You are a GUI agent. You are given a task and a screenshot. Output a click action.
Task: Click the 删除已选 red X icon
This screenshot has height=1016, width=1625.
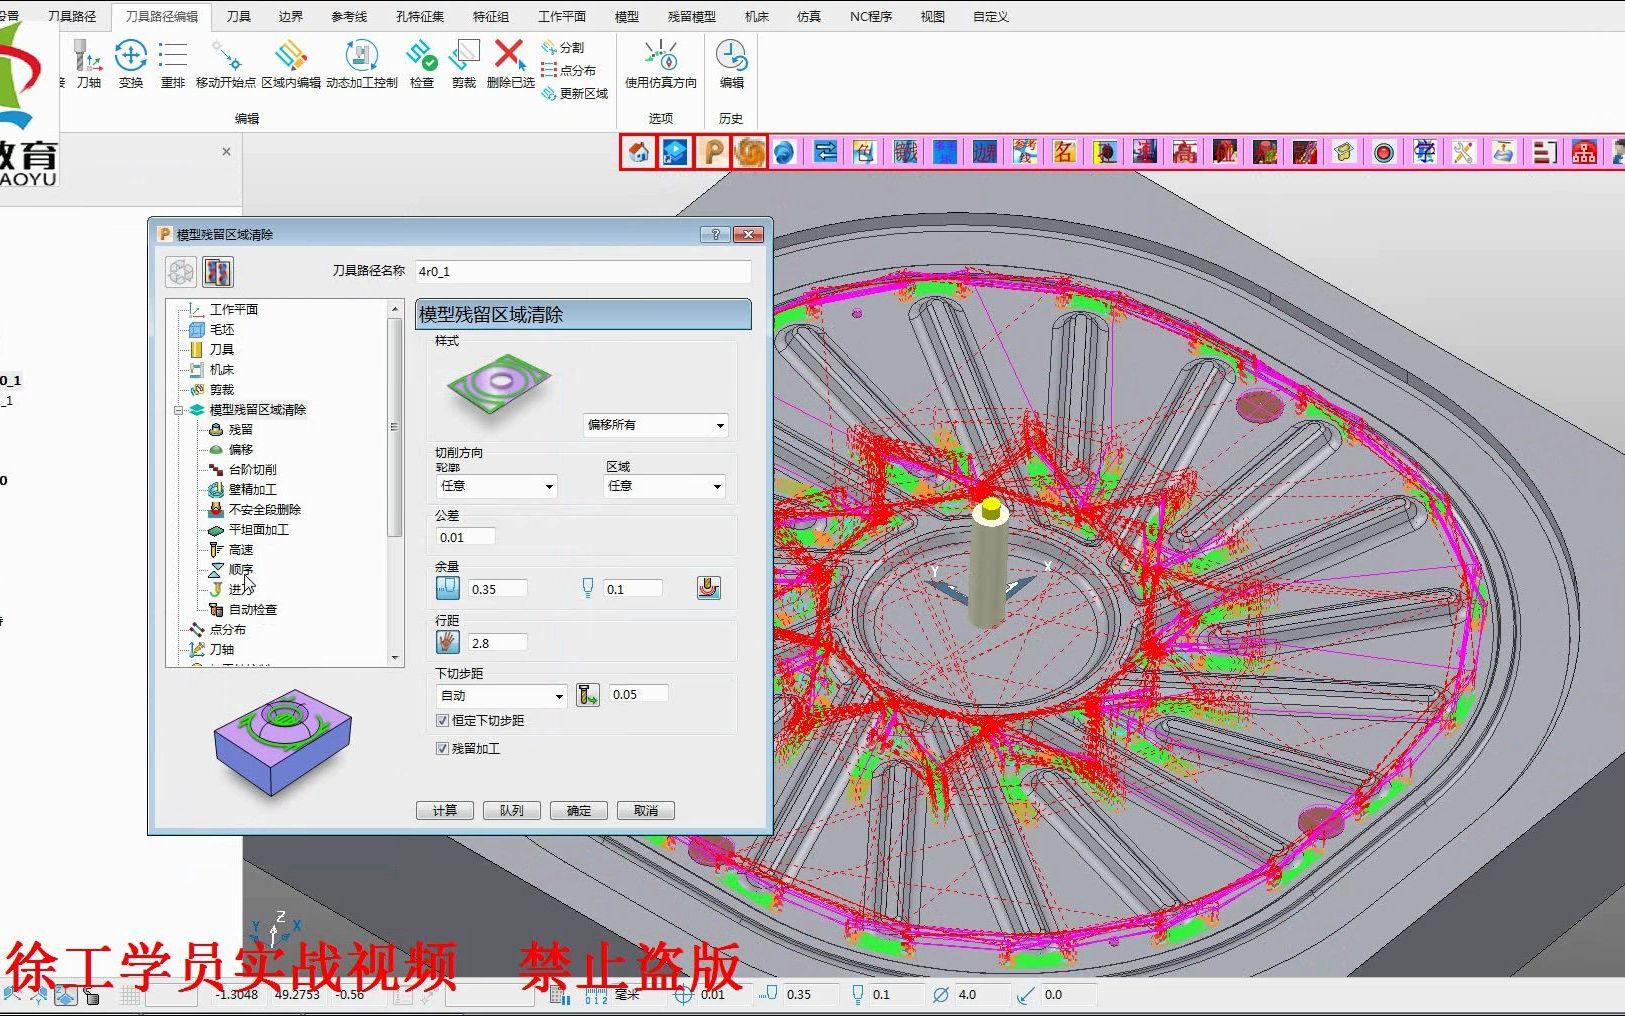click(510, 56)
